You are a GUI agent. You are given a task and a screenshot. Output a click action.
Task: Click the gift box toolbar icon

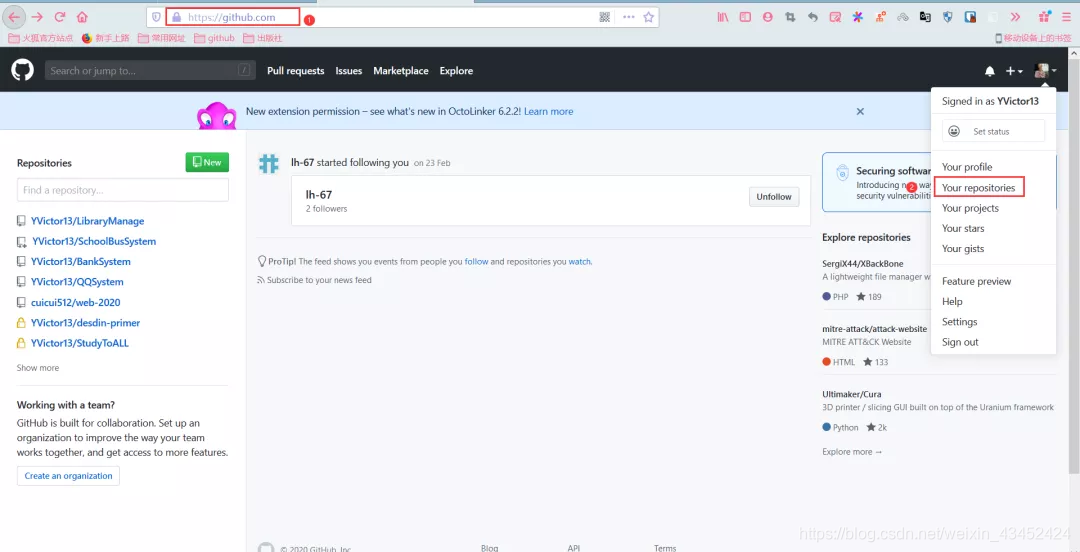coord(1045,17)
